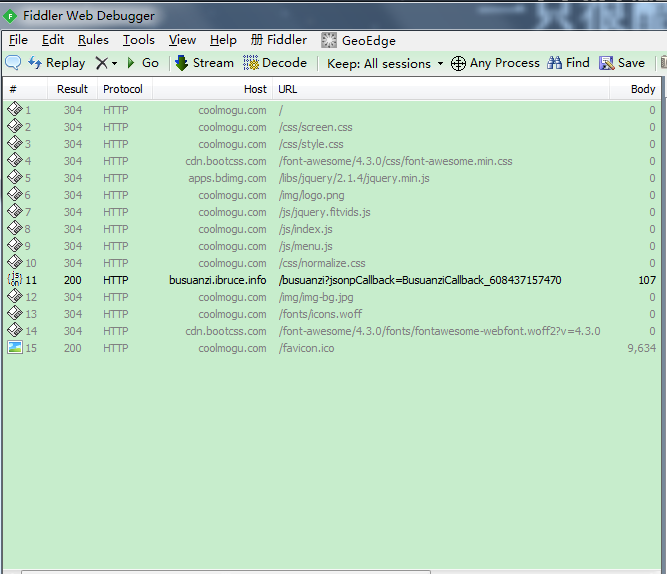The height and width of the screenshot is (574, 667).
Task: Click the horizontal scrollbar at the bottom
Action: coord(225,572)
